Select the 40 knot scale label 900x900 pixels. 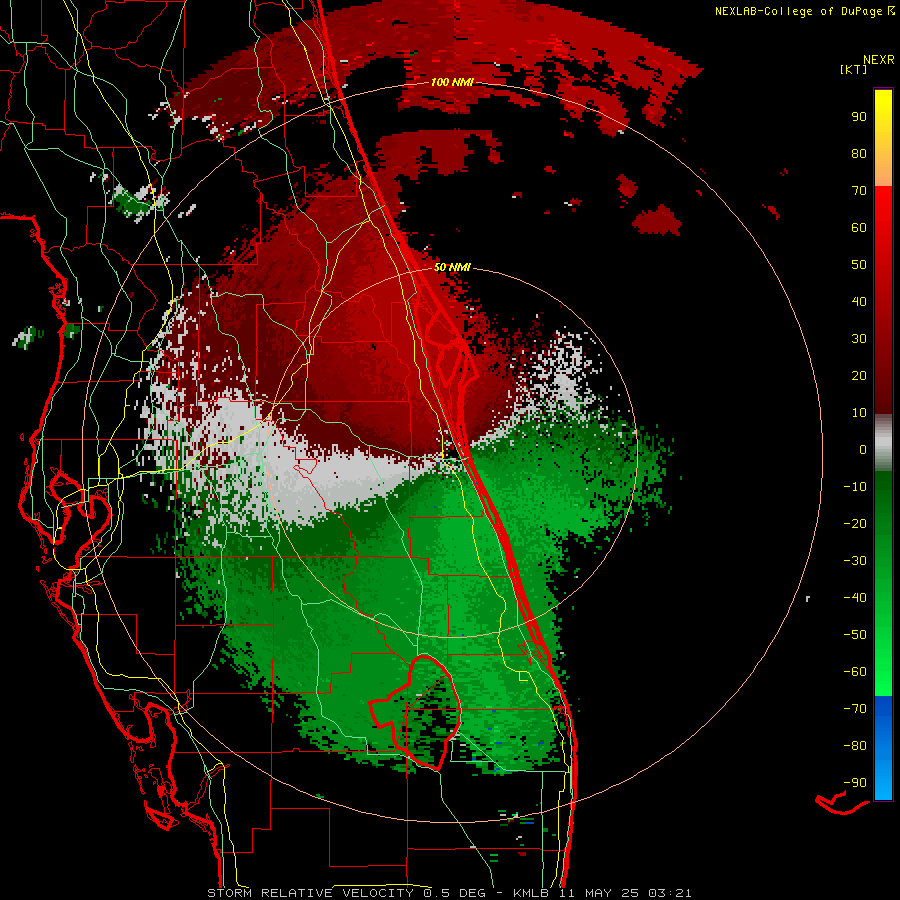[859, 301]
